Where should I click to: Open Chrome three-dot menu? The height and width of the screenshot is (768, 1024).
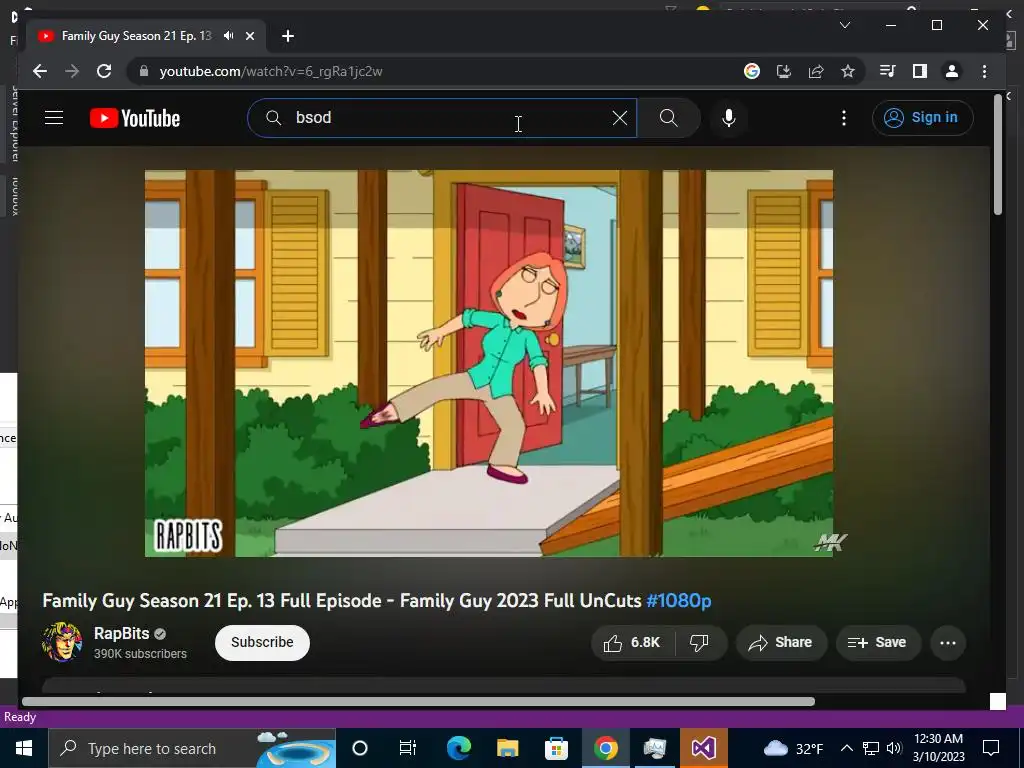pyautogui.click(x=984, y=71)
